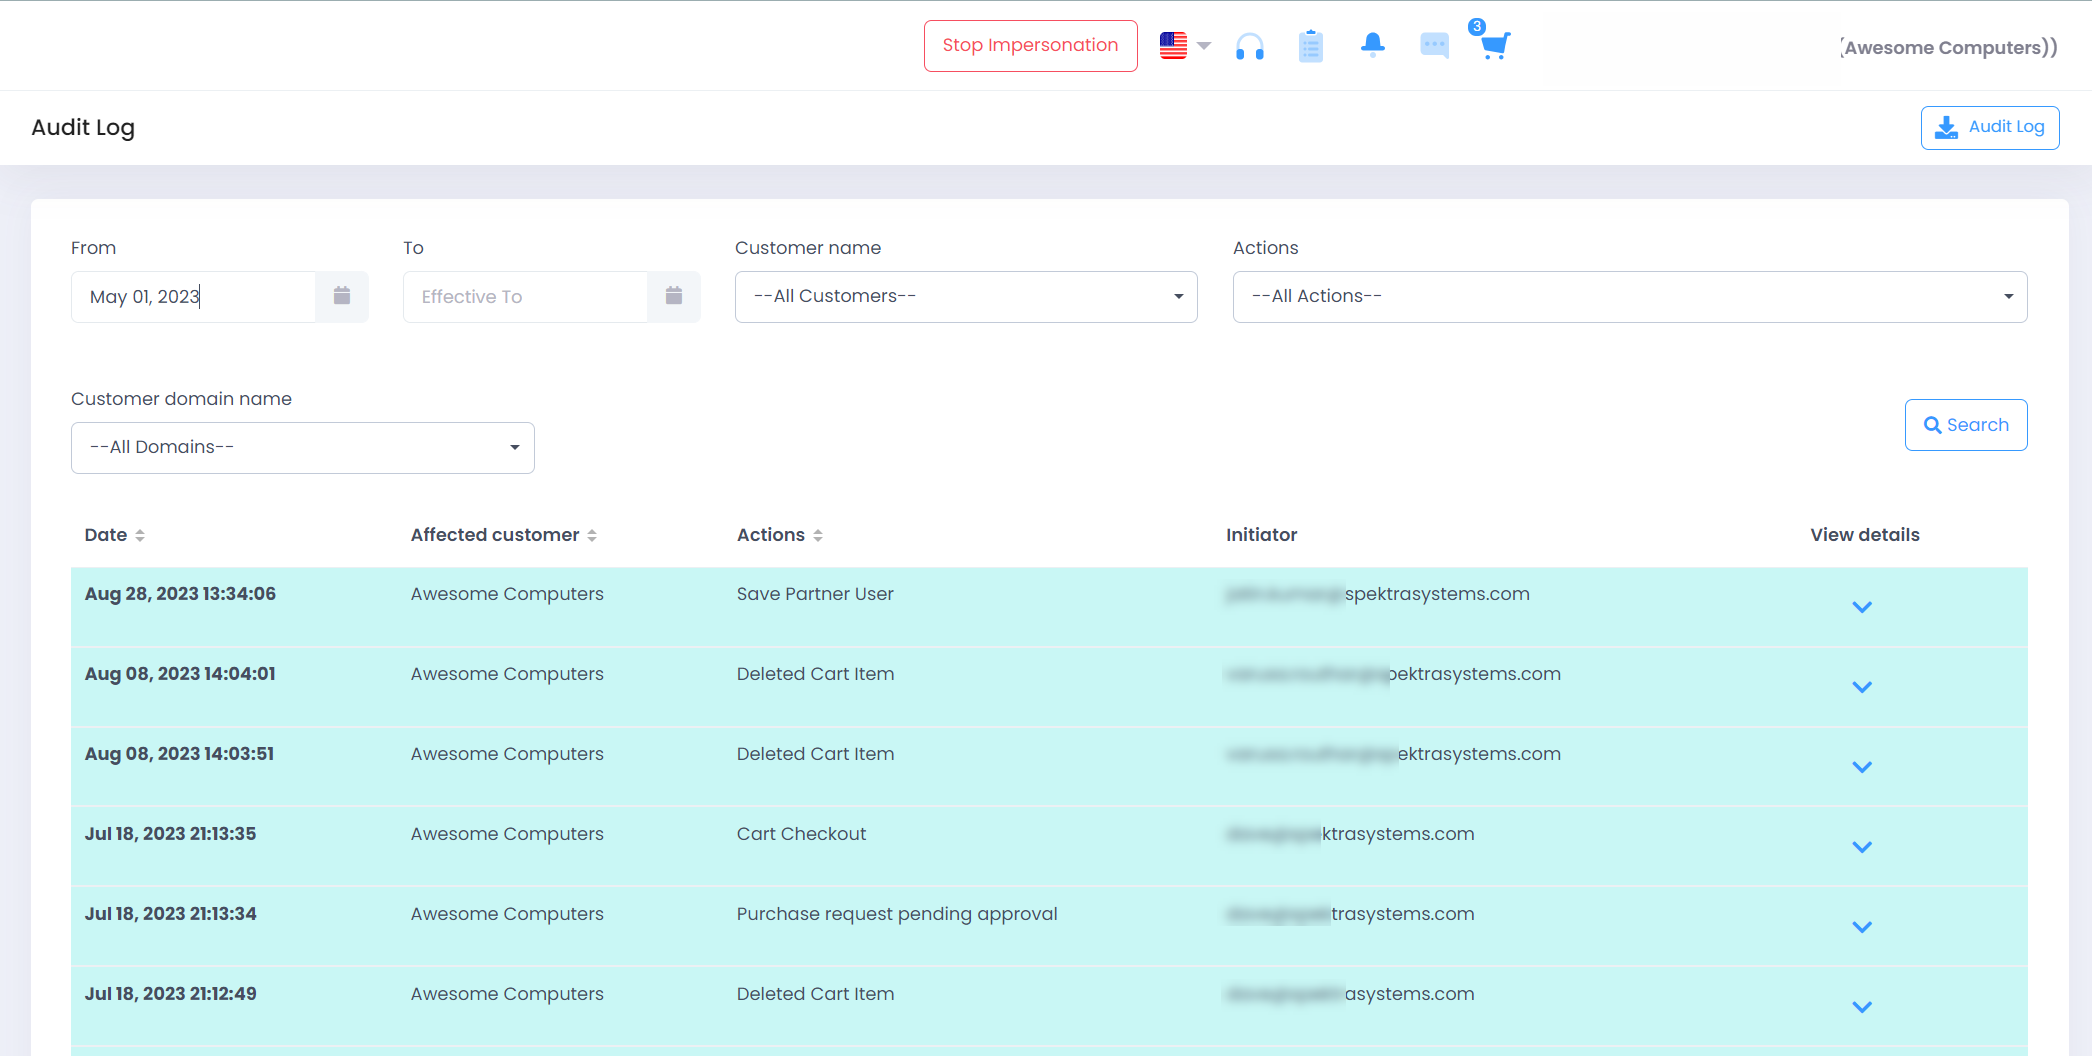2092x1056 pixels.
Task: Open the All Domains dropdown
Action: pos(303,448)
